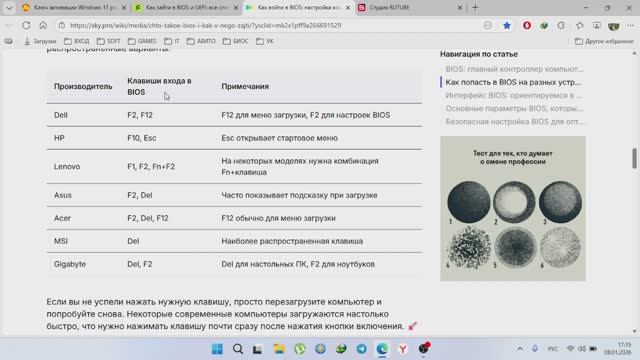Open a new tab with plus button
The width and height of the screenshot is (640, 360).
(475, 7)
